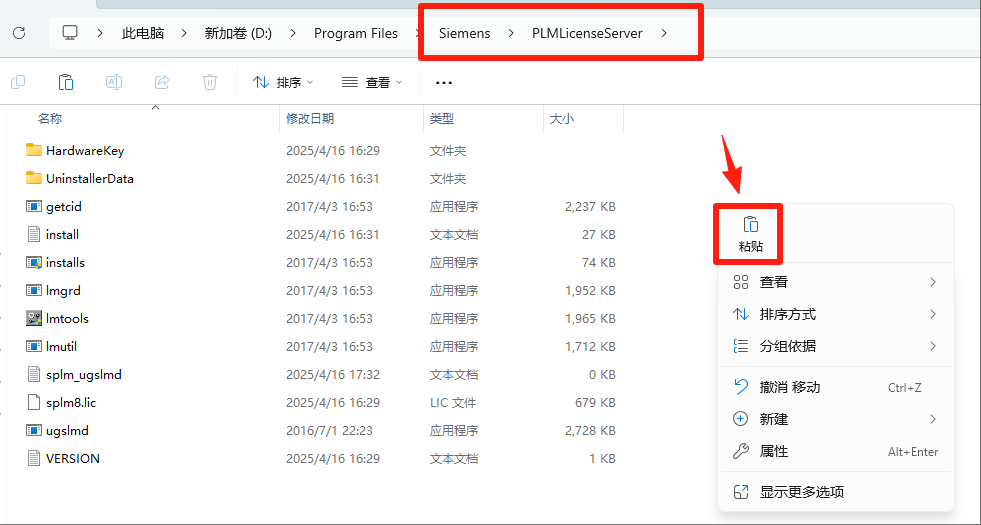The image size is (981, 525).
Task: Choose 显示更多选项 in context menu
Action: point(801,492)
